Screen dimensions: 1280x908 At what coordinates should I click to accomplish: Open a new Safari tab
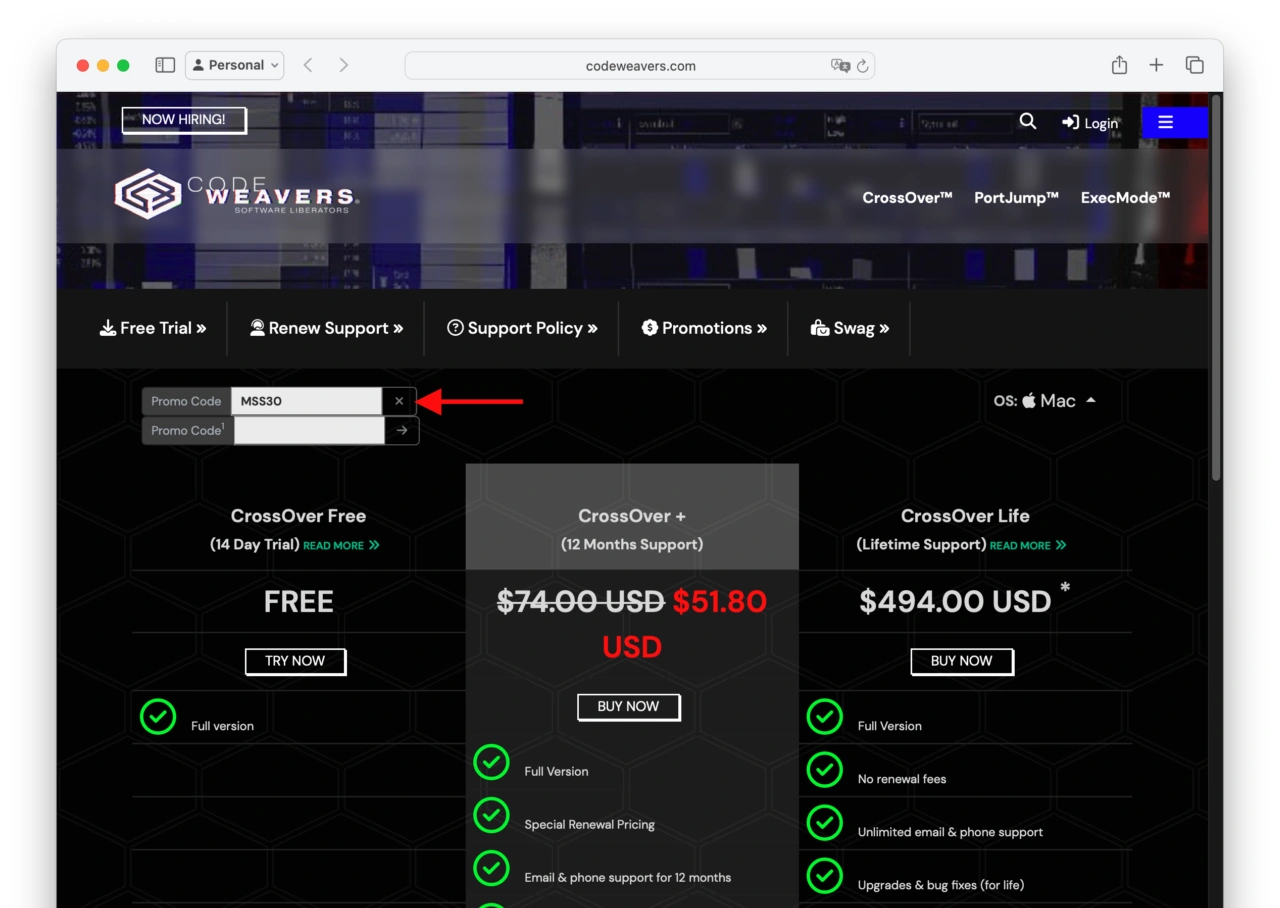[1156, 65]
